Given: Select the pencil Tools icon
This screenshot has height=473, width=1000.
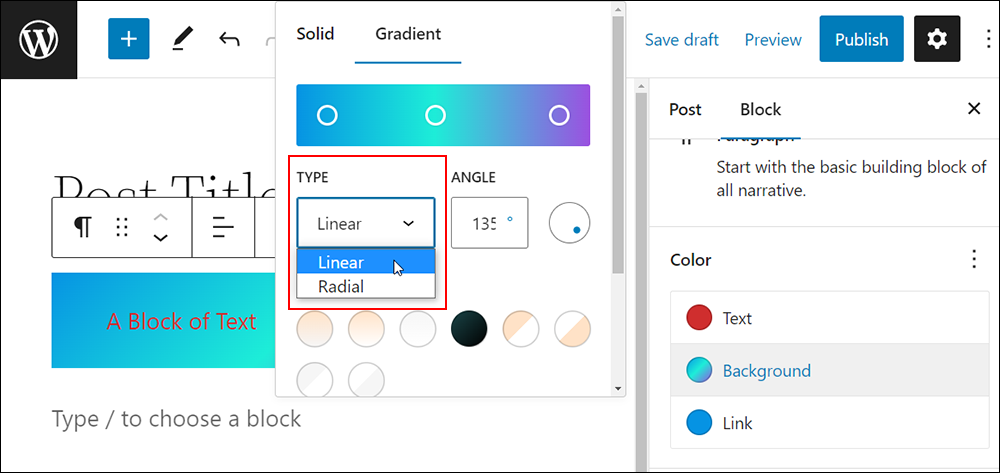Looking at the screenshot, I should [179, 40].
